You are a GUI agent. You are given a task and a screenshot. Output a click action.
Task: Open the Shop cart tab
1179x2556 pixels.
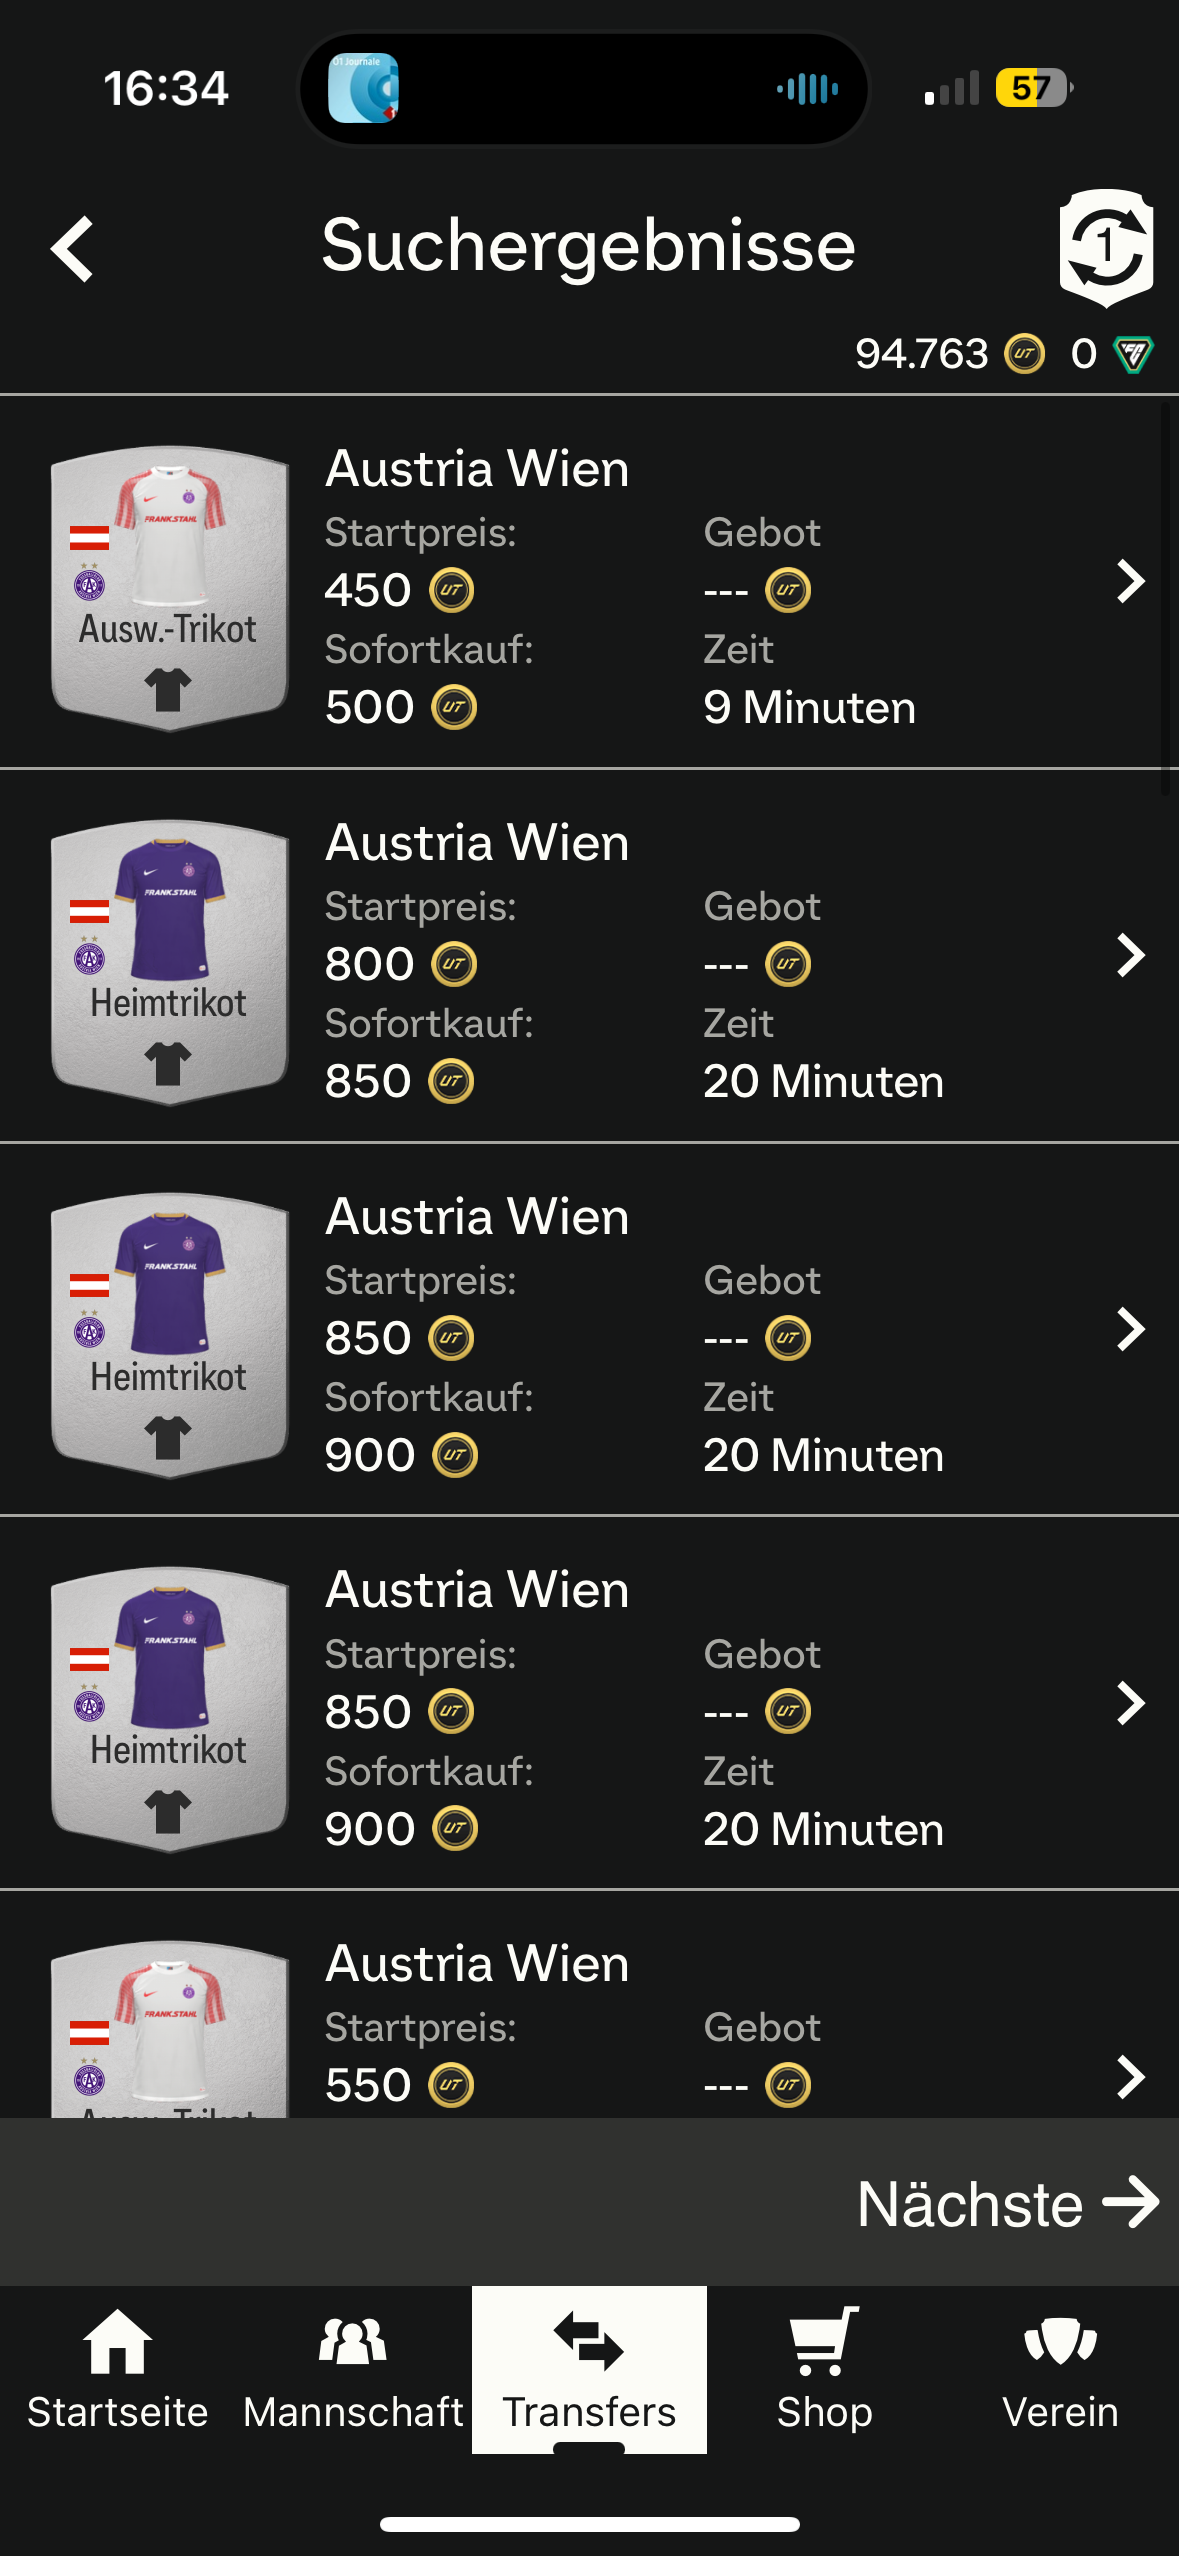[x=824, y=2369]
